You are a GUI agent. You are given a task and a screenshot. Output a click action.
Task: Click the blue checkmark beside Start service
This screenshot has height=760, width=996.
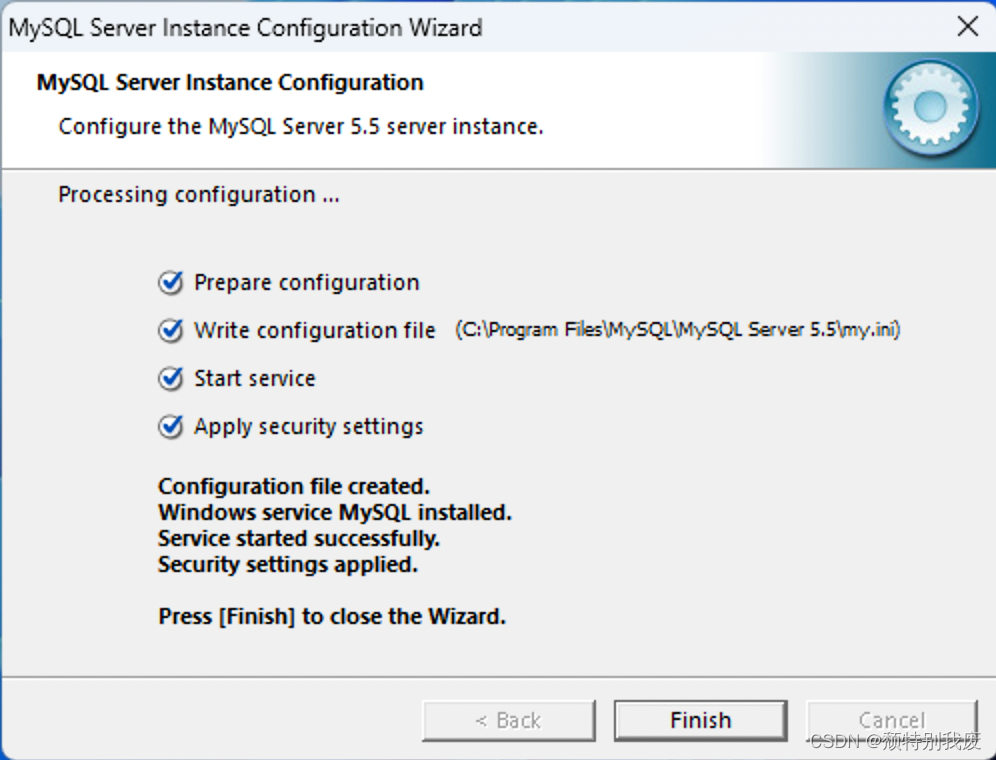tap(170, 379)
